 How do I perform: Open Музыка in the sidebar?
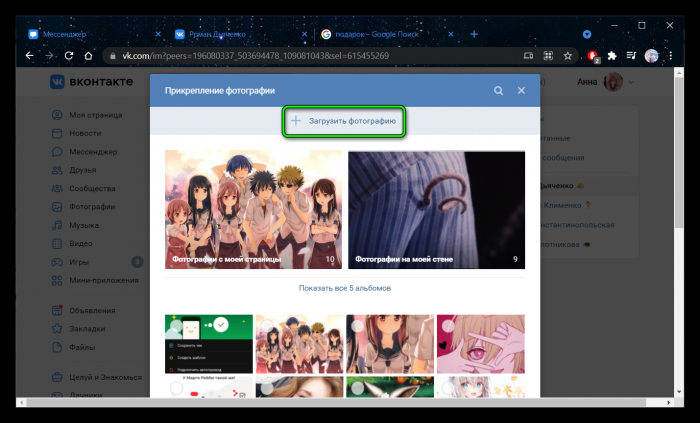(75, 225)
